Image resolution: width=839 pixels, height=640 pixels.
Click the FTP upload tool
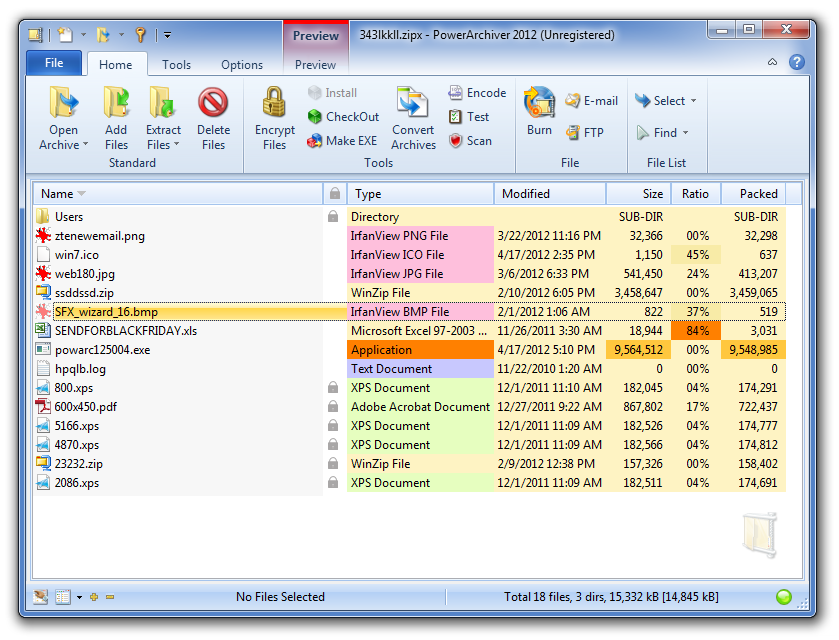click(x=584, y=132)
